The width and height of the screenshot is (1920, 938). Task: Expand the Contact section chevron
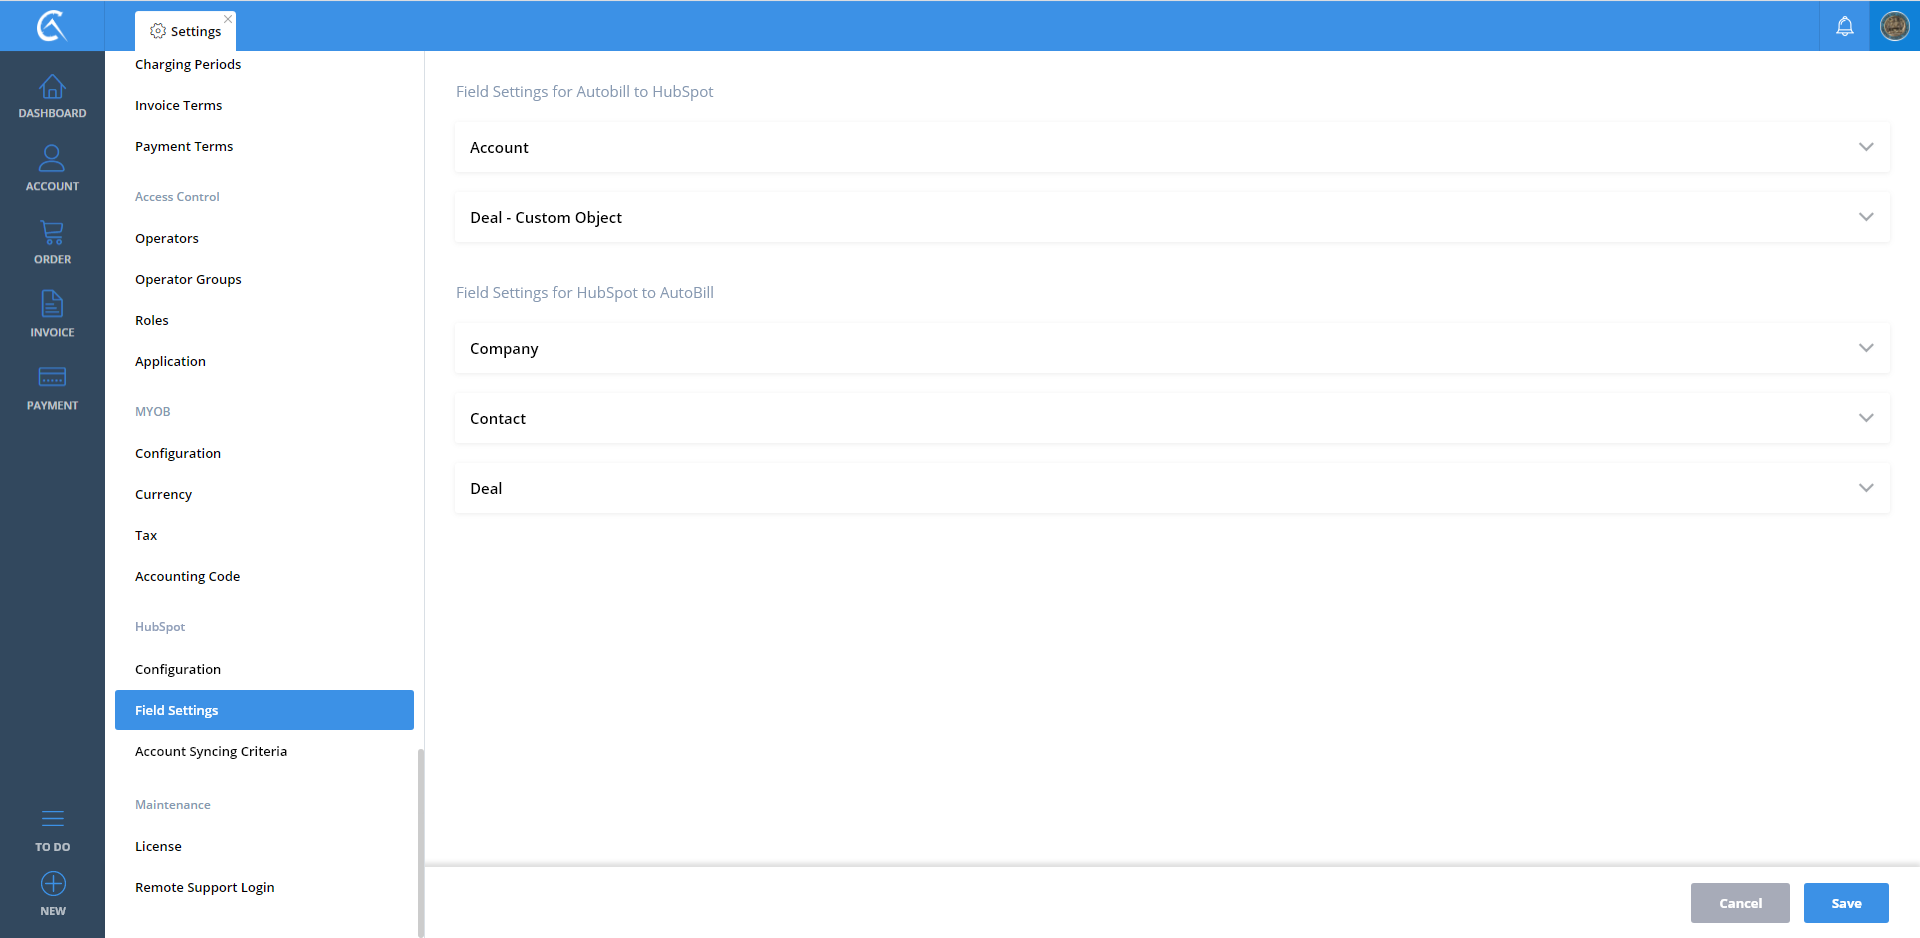(1865, 418)
